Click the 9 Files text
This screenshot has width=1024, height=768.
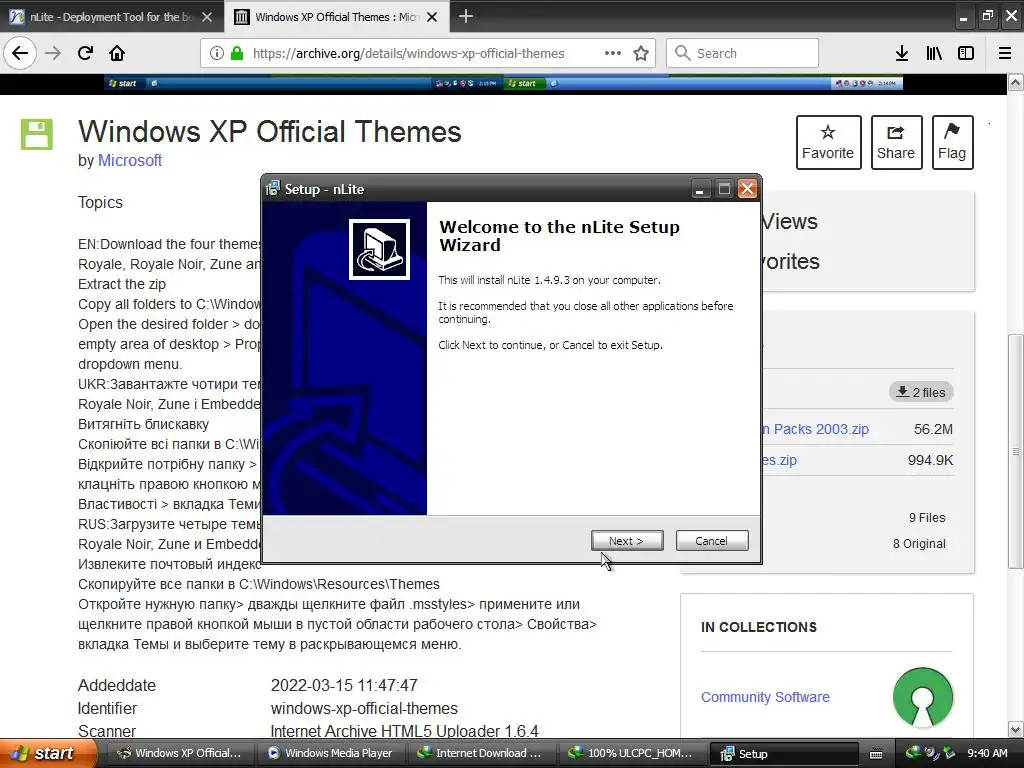click(927, 517)
